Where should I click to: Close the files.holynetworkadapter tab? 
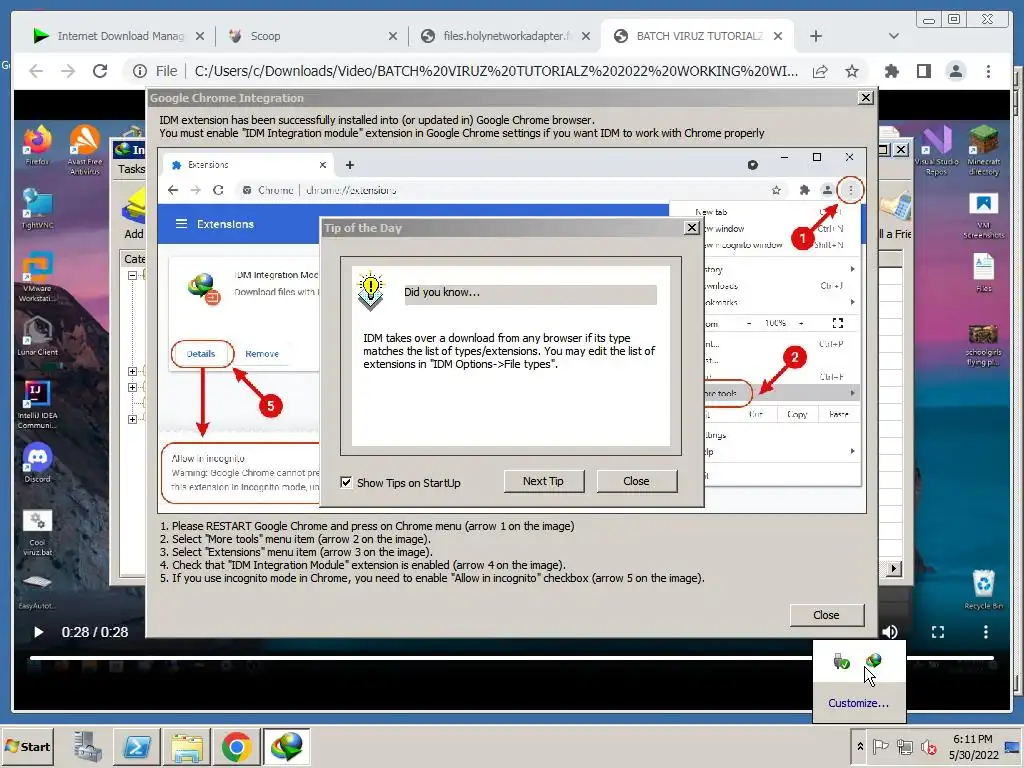click(x=586, y=37)
